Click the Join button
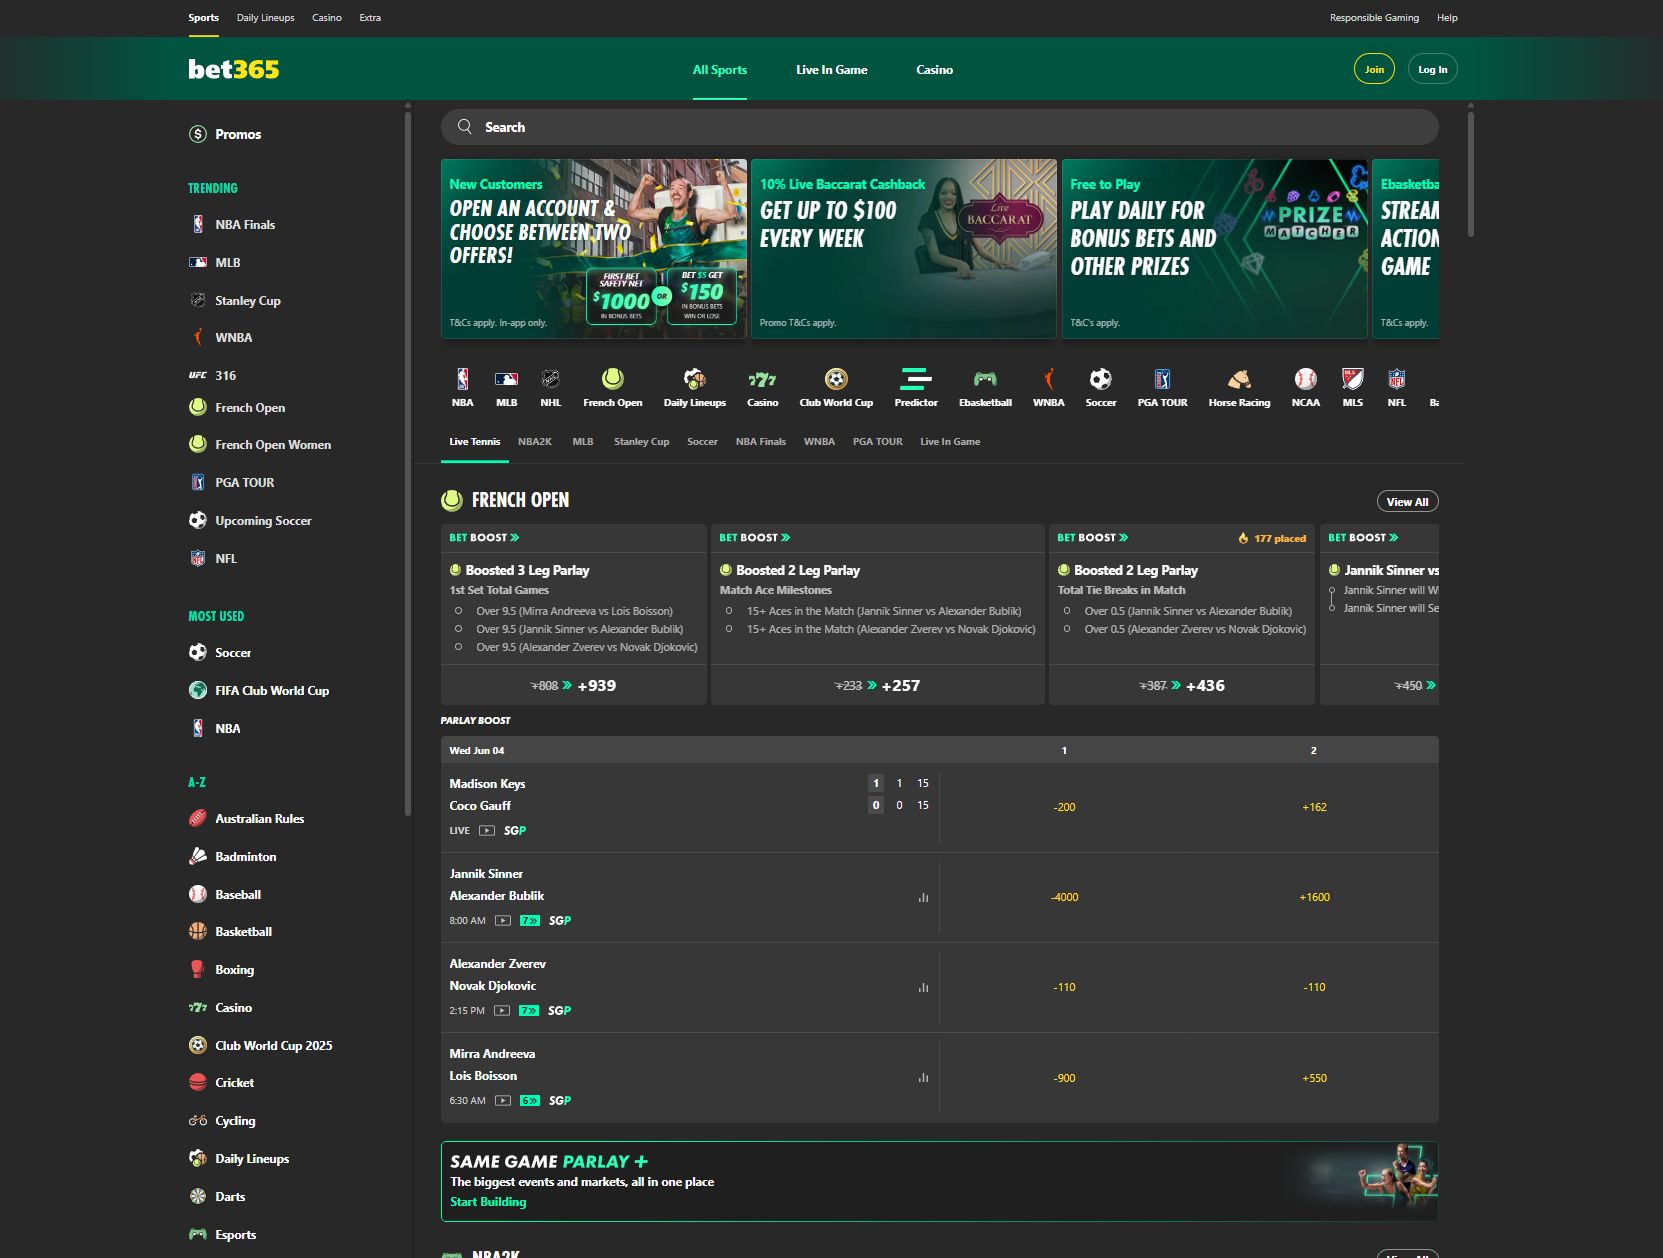The image size is (1663, 1258). 1374,69
